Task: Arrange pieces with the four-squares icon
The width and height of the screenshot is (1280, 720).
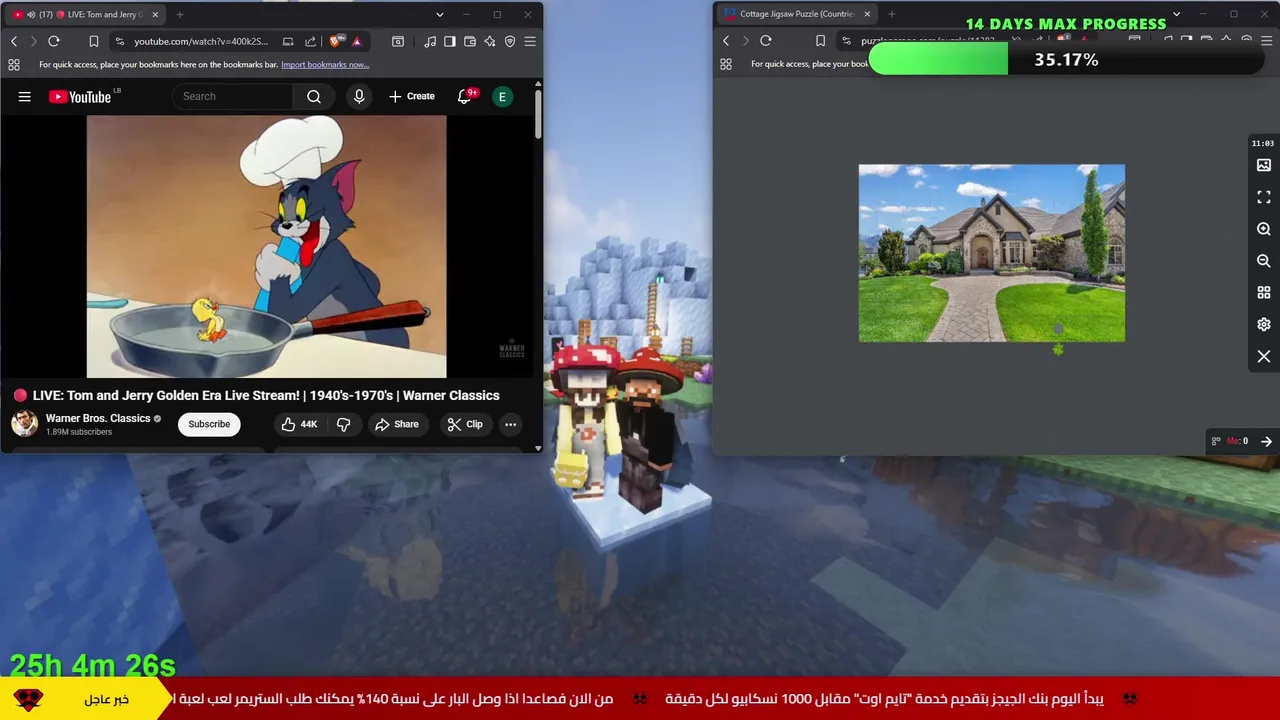Action: 1264,293
